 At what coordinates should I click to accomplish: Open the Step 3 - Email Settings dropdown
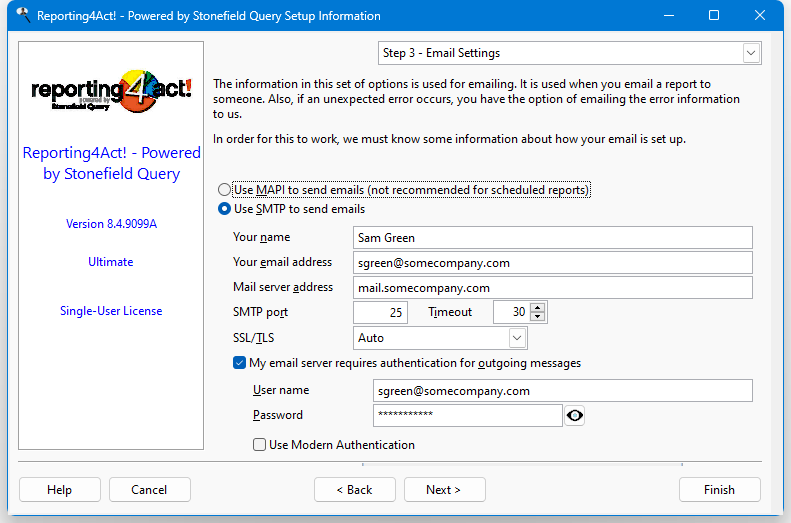pos(751,53)
